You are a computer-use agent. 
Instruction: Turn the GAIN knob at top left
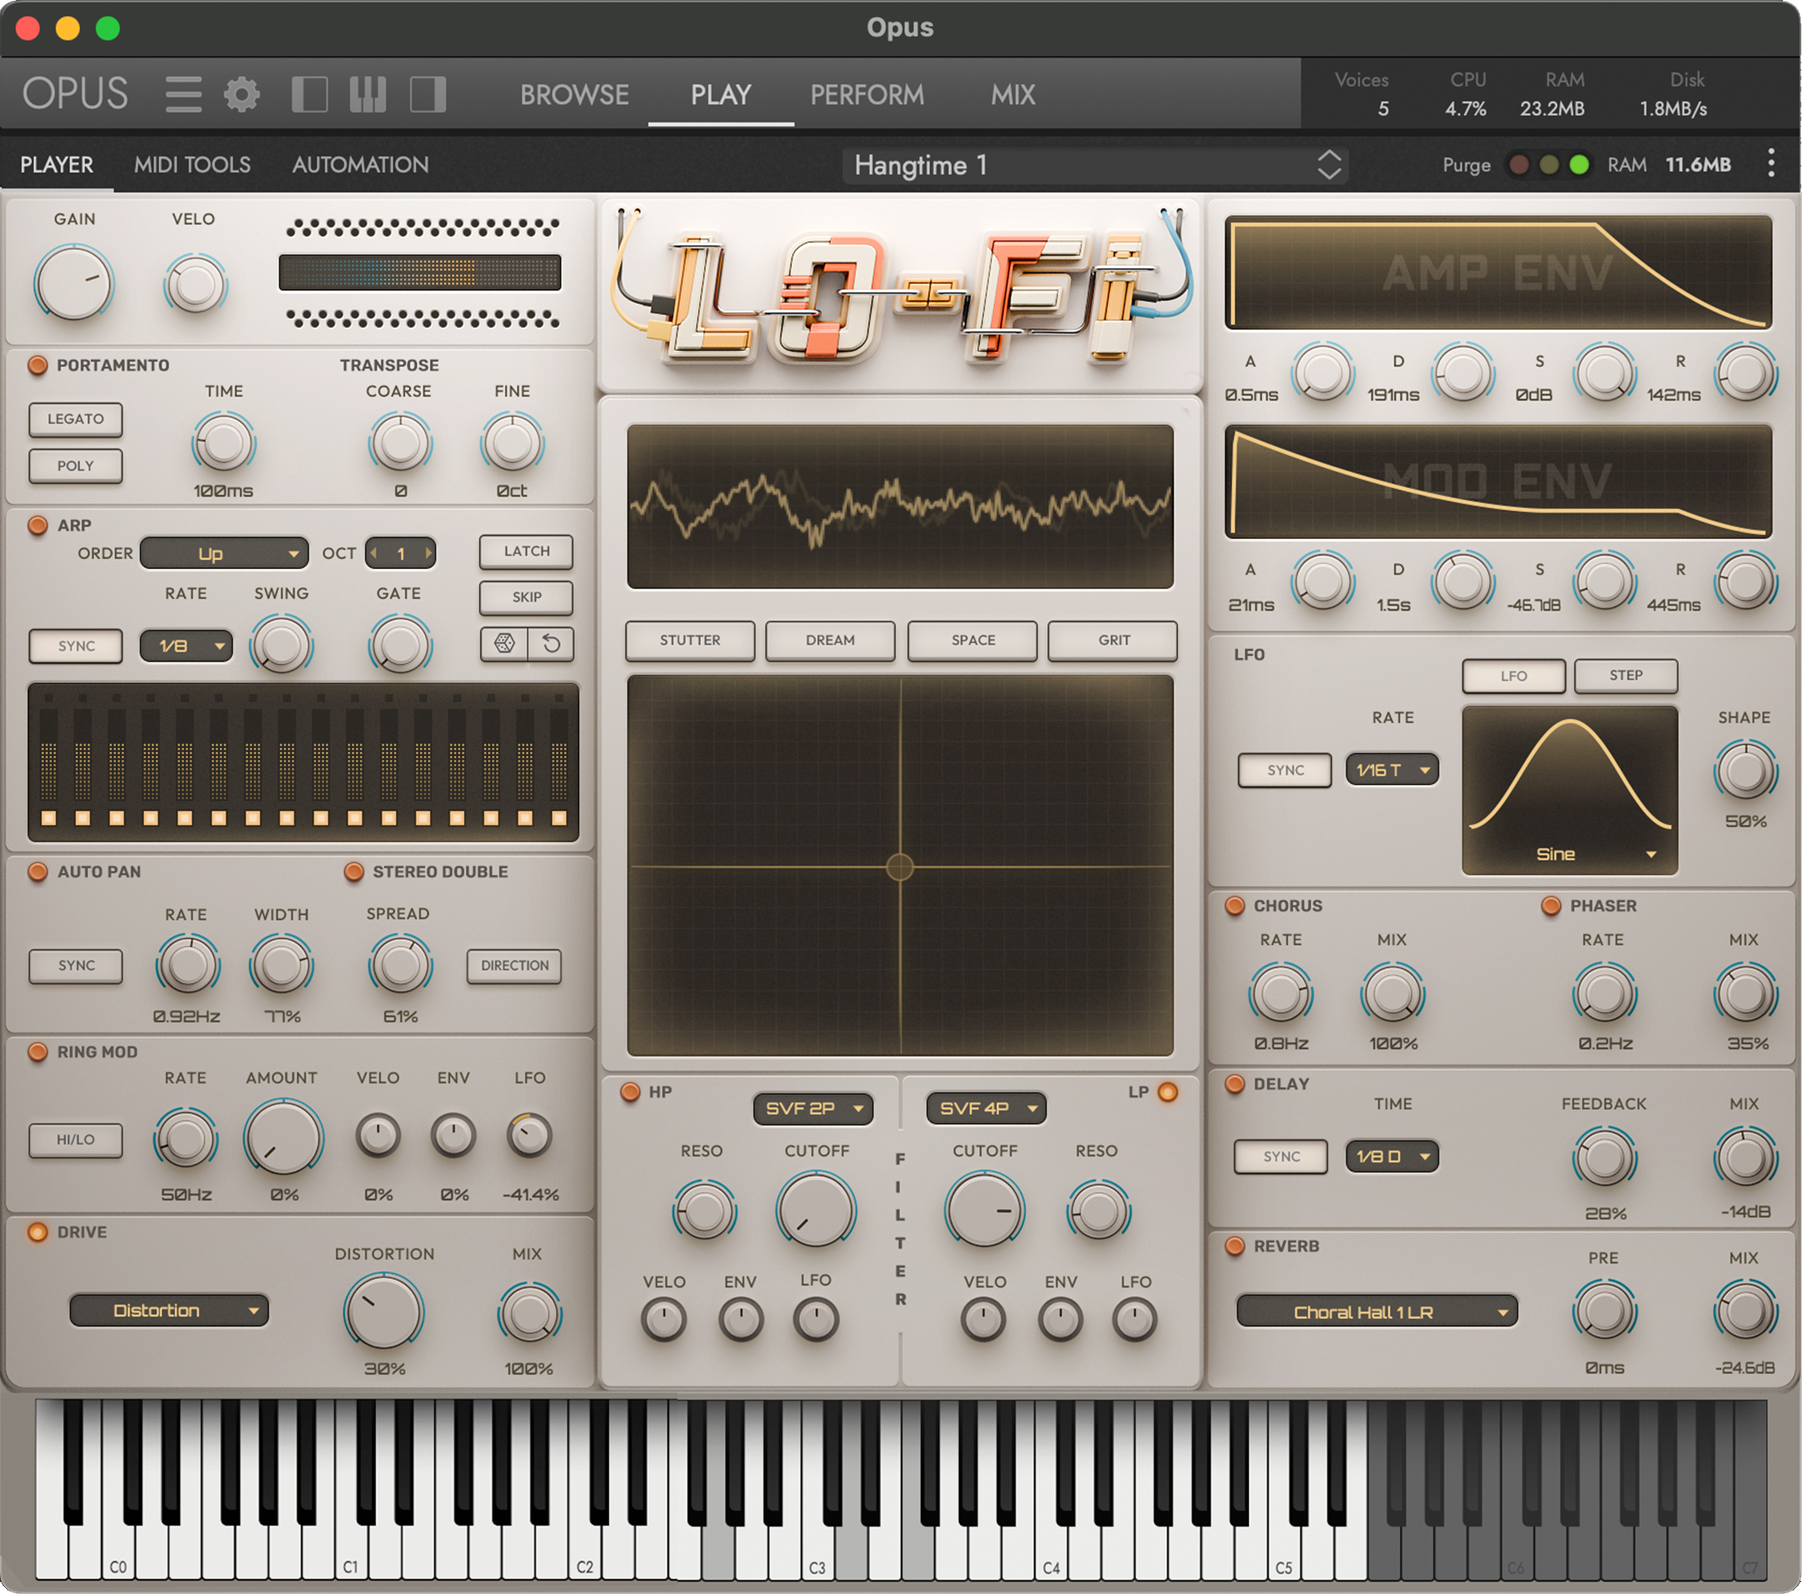[x=74, y=283]
